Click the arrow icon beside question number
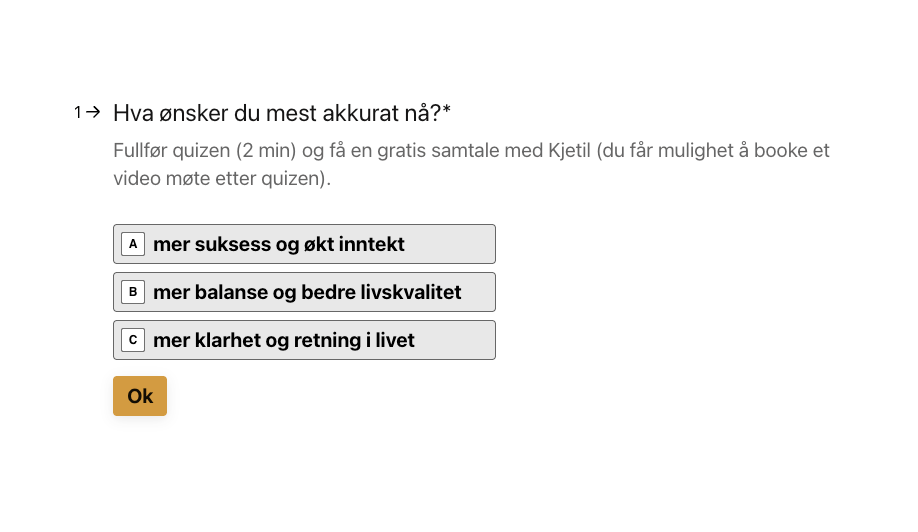 [x=93, y=112]
